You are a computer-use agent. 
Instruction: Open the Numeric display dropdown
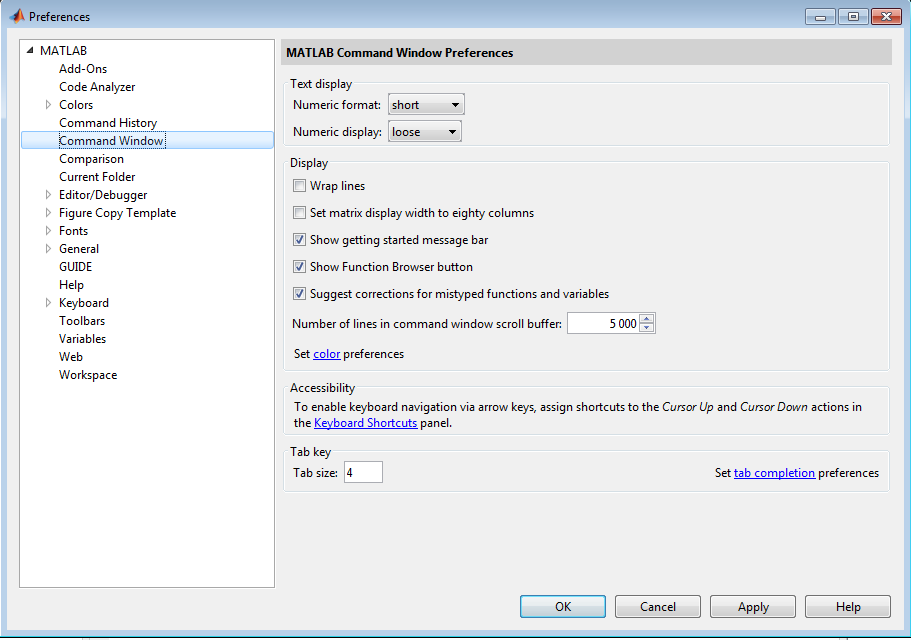[425, 132]
